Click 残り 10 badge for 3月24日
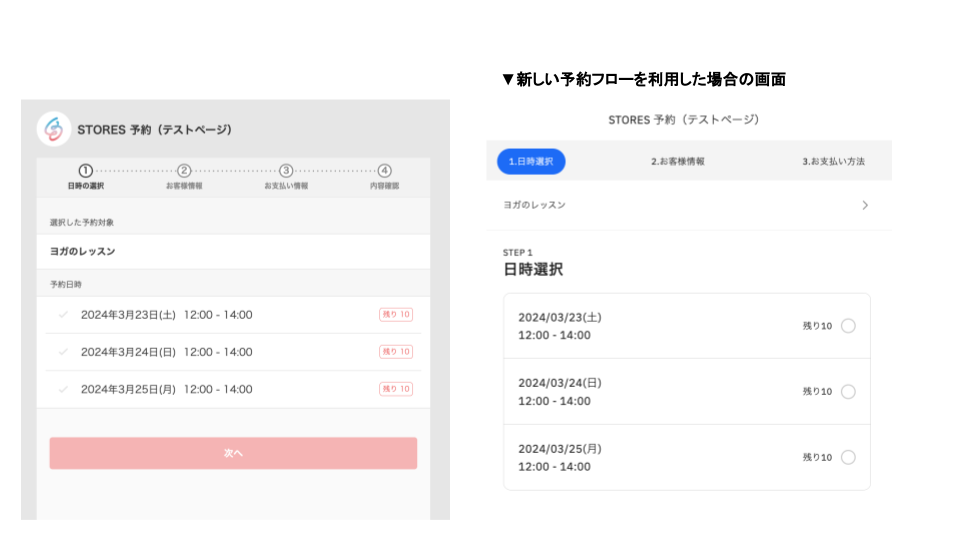 coord(396,352)
